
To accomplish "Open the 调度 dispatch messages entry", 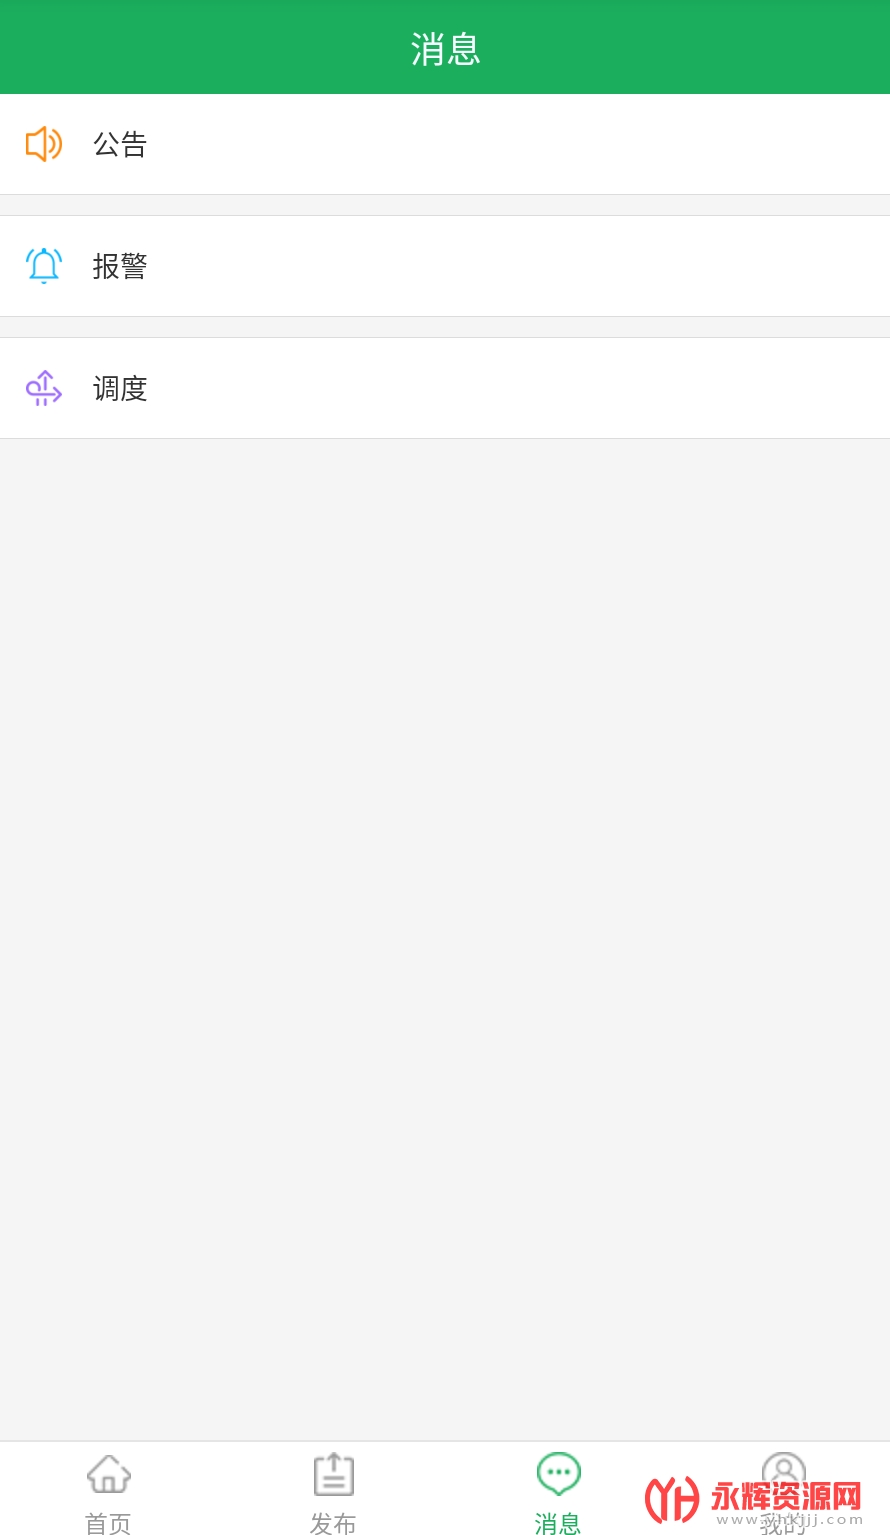I will tap(445, 388).
